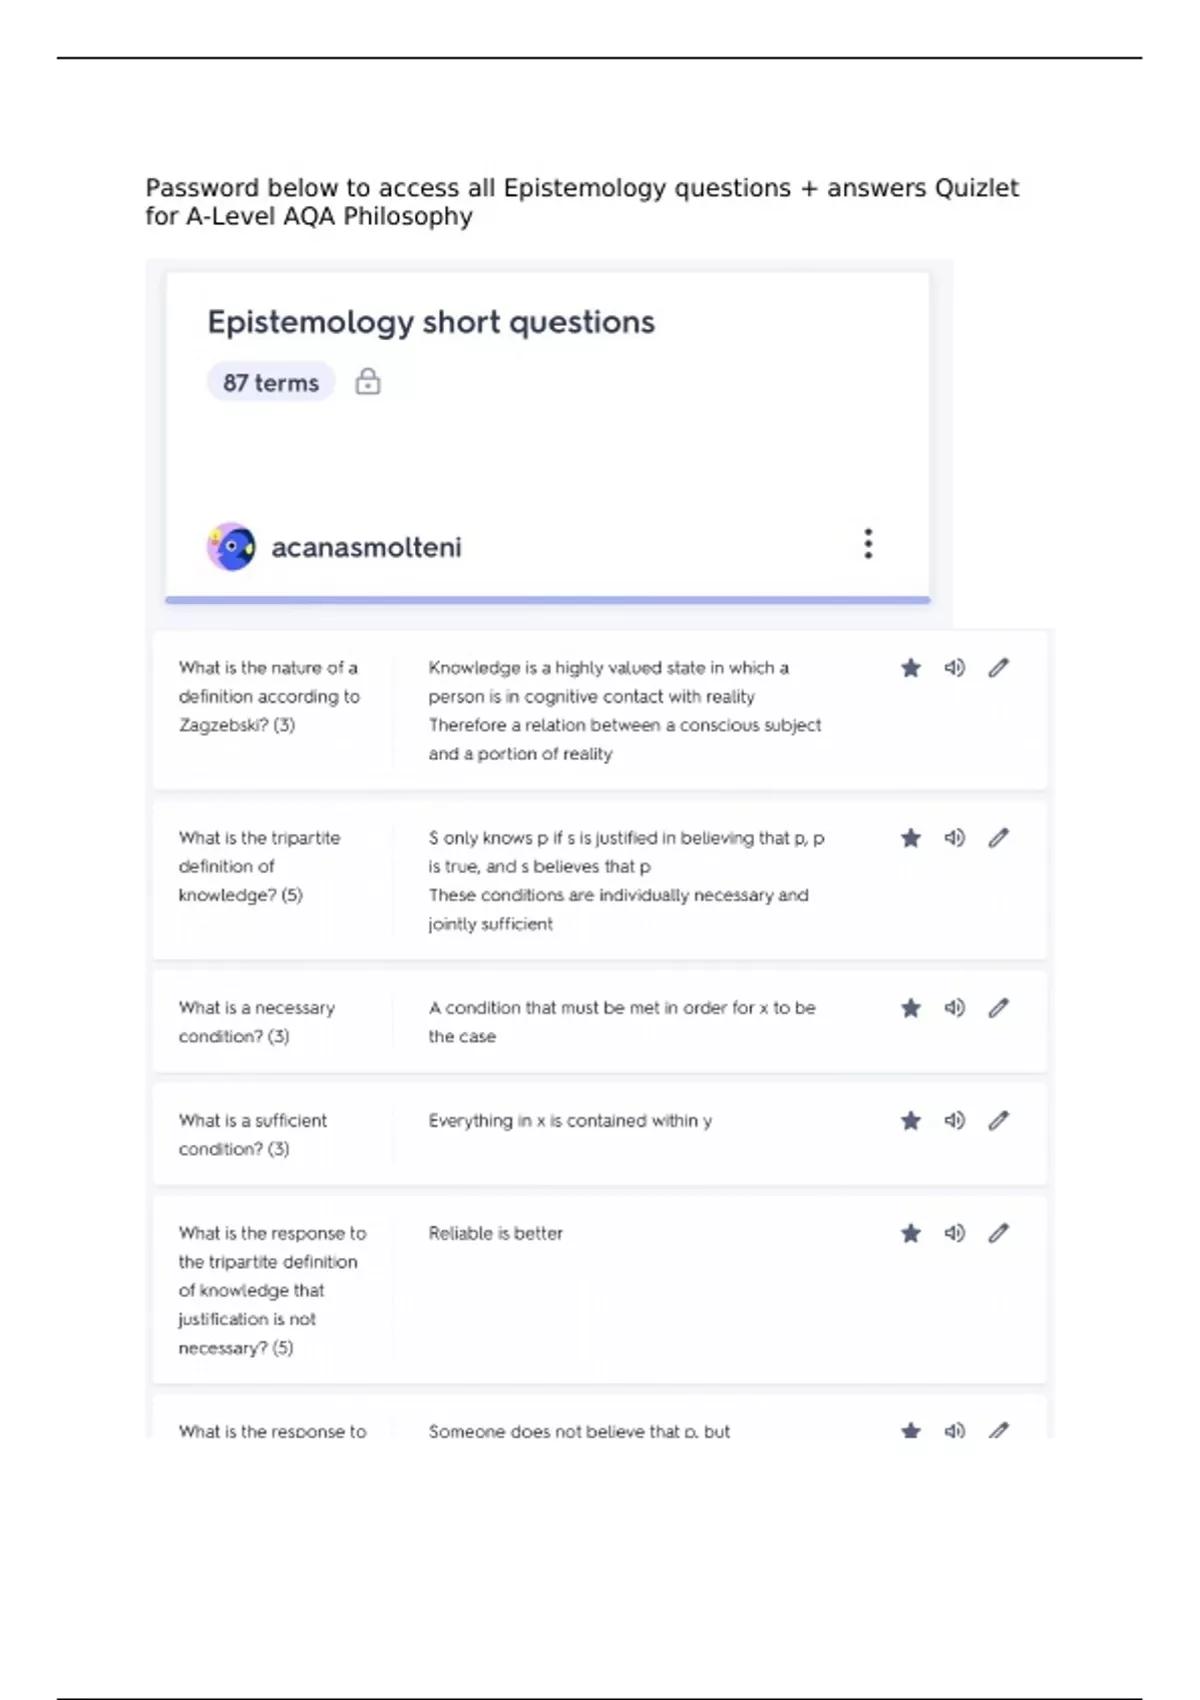Edit the sufficient condition card
Image resolution: width=1200 pixels, height=1700 pixels.
point(999,1121)
